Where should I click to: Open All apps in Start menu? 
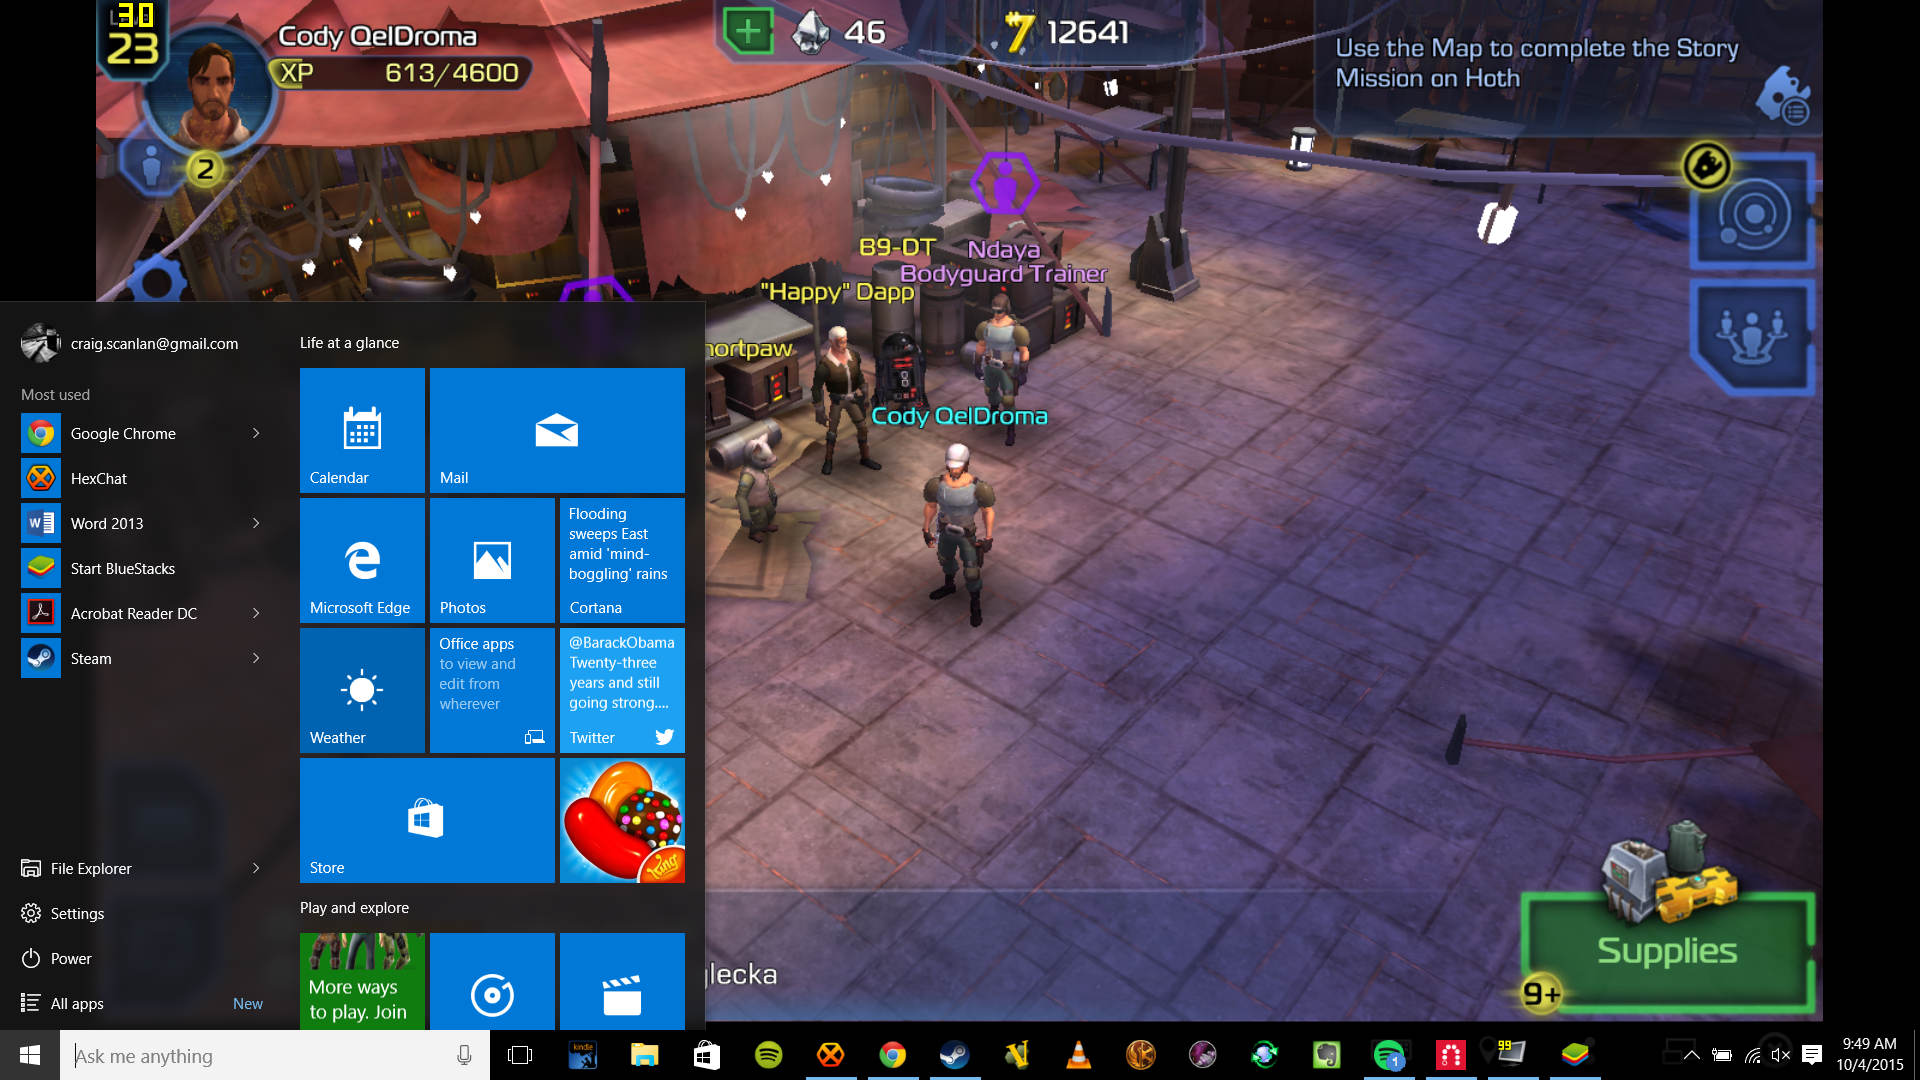[77, 1003]
